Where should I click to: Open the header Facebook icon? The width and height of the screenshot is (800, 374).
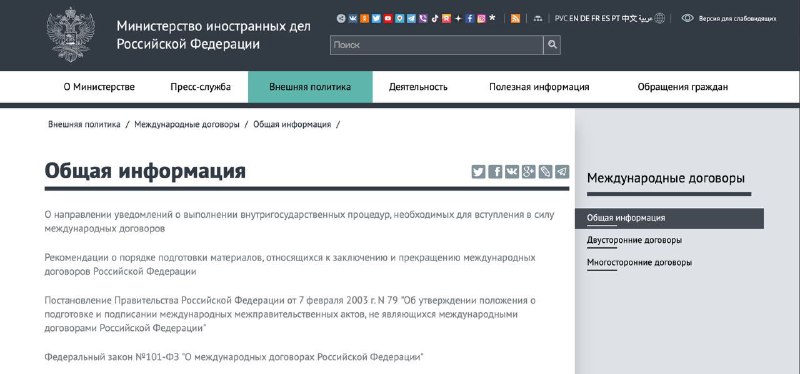coord(470,19)
